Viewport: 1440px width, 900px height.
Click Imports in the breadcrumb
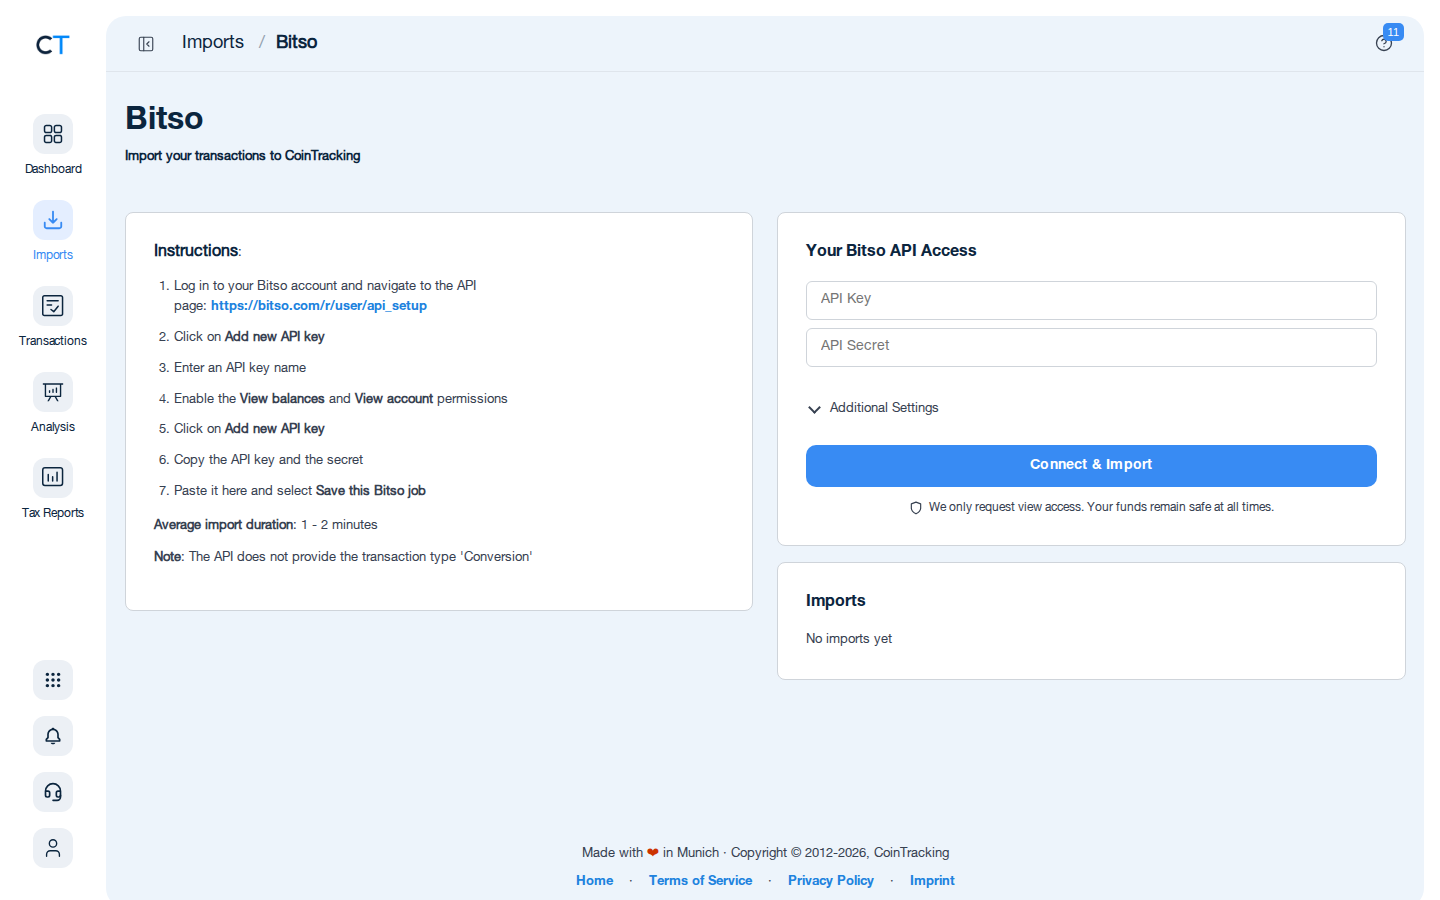click(213, 42)
